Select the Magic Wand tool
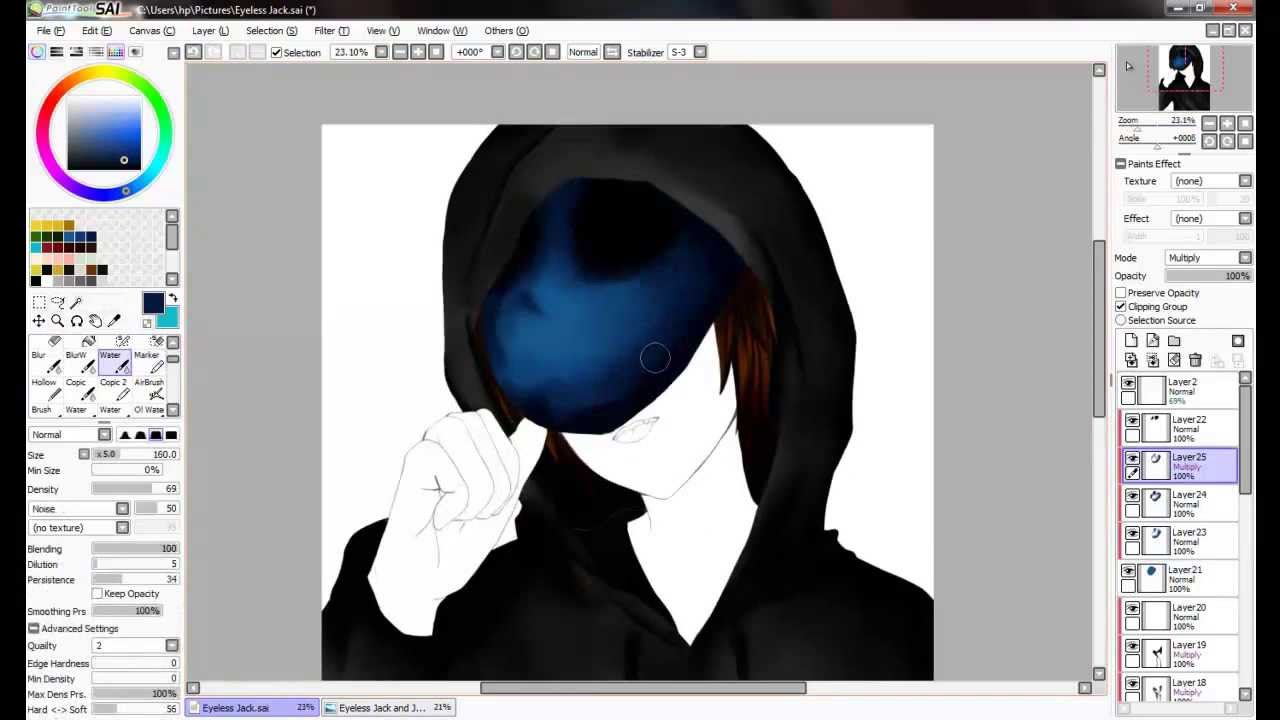 (76, 302)
